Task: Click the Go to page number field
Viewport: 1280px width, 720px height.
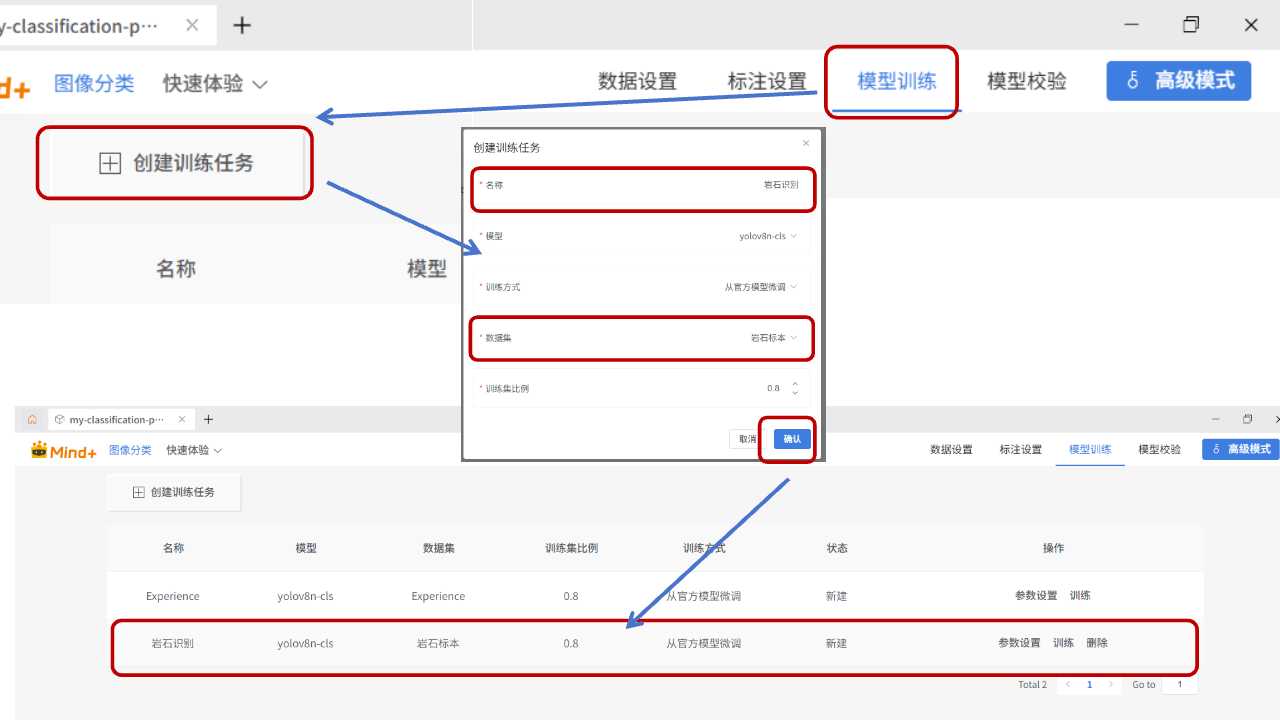Action: tap(1180, 685)
